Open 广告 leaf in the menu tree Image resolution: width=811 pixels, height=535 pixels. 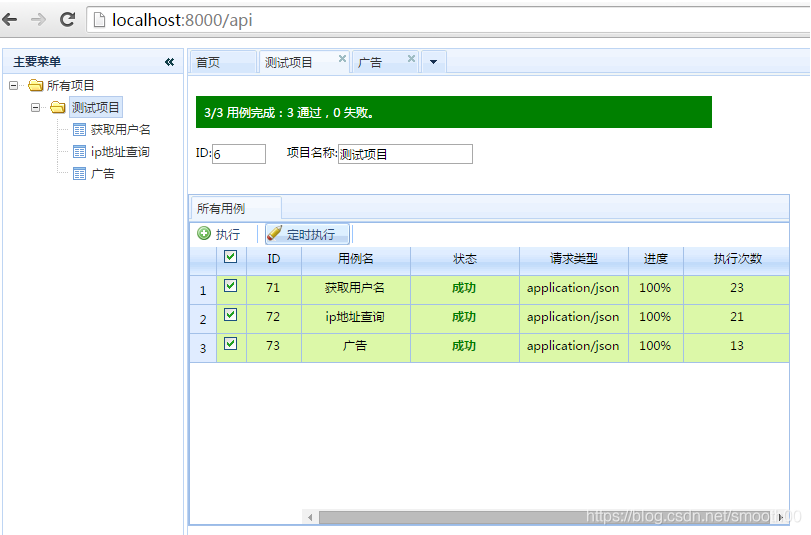click(102, 173)
